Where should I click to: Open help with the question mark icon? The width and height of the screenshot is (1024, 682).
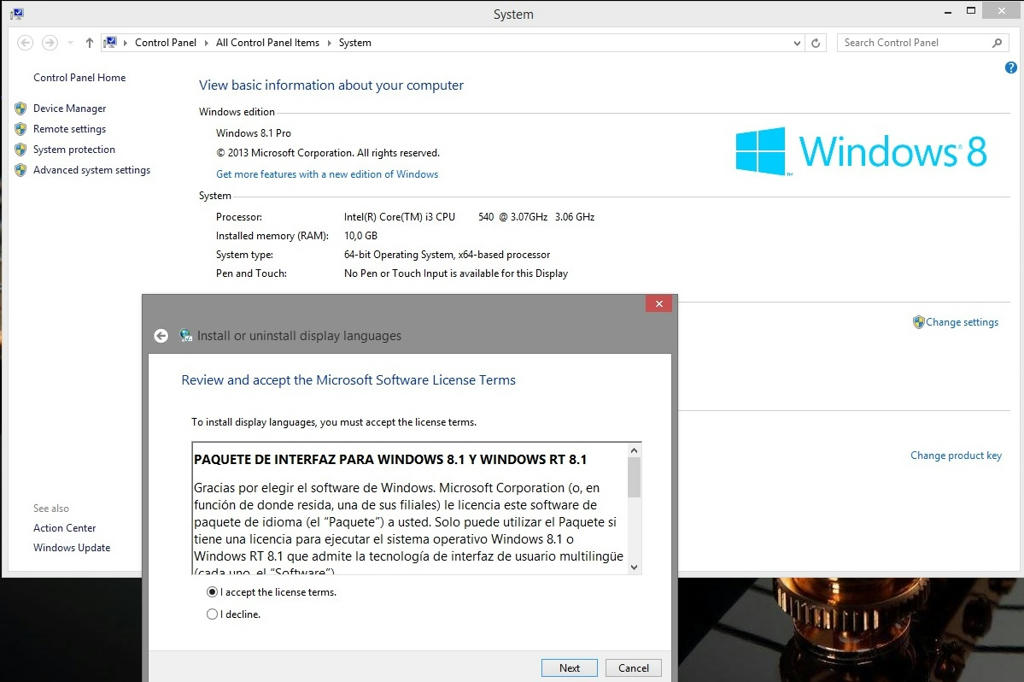click(1010, 67)
